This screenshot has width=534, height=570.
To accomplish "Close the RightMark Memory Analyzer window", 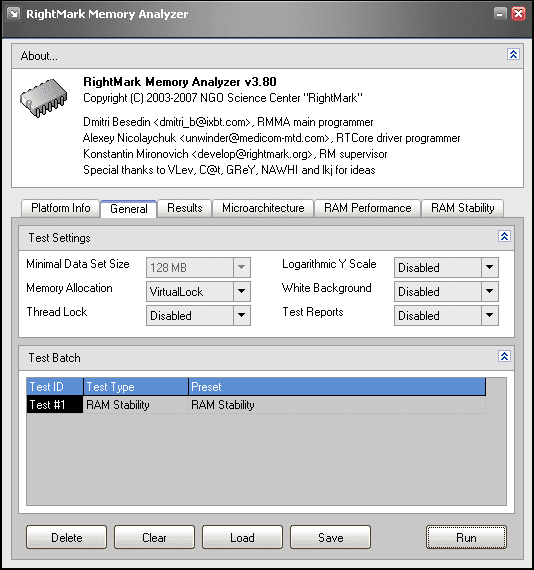I will point(518,14).
